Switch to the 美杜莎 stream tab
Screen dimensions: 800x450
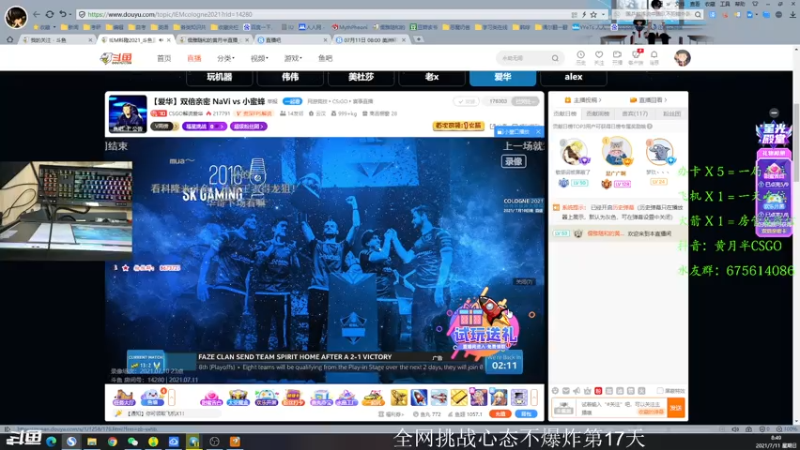pyautogui.click(x=361, y=77)
